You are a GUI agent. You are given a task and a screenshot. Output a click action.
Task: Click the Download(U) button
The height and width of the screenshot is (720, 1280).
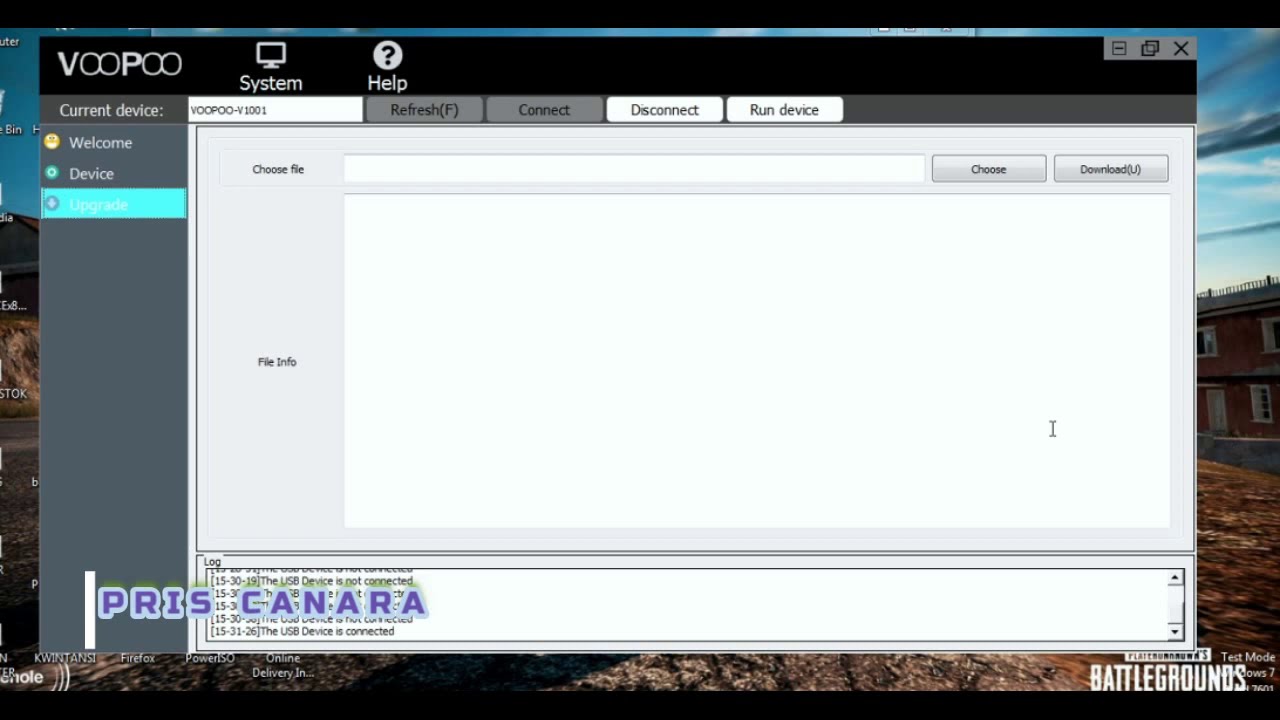1110,169
